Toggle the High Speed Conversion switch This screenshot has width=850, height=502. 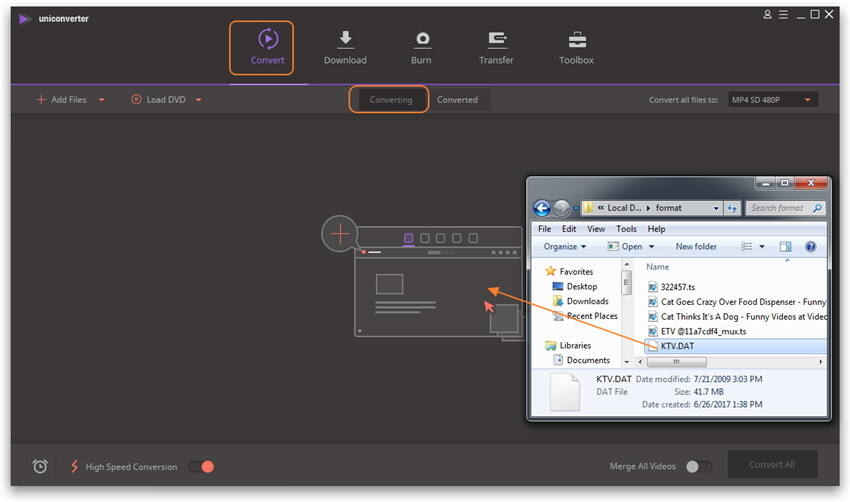point(202,466)
